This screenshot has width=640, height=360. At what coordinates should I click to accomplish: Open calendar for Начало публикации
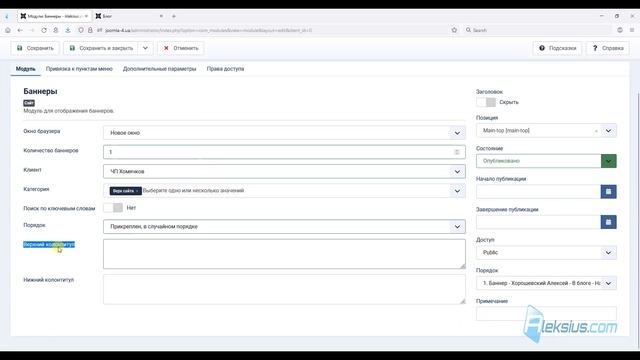(609, 191)
